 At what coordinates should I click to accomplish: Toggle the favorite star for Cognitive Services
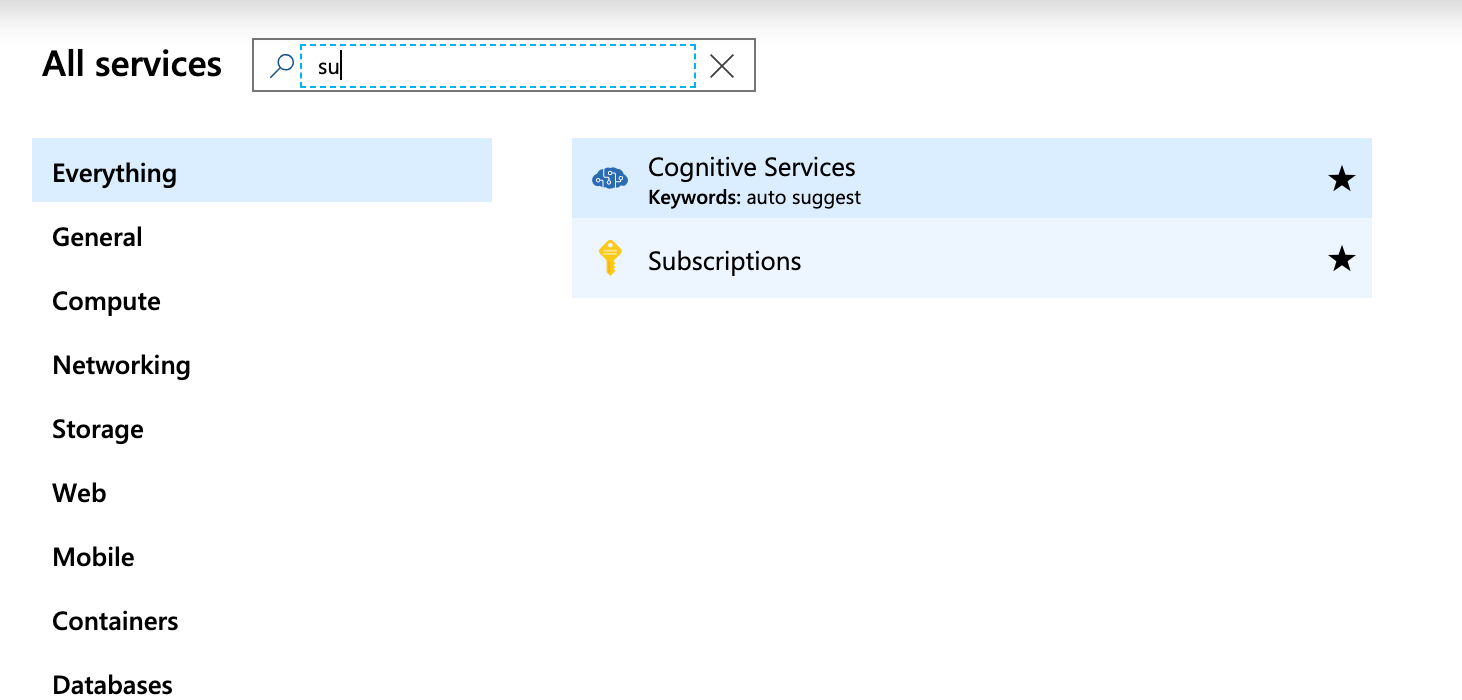[x=1340, y=178]
